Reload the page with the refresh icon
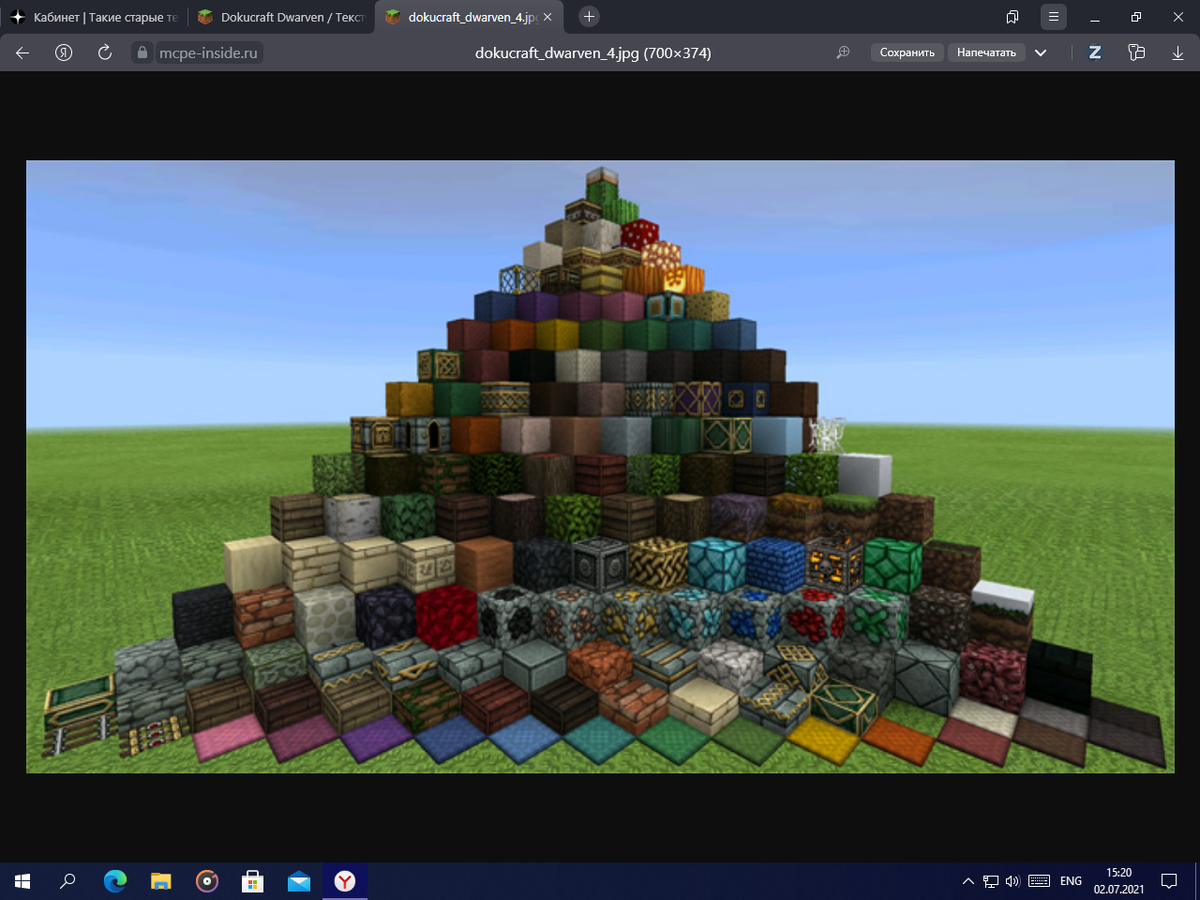Viewport: 1200px width, 900px height. 105,53
